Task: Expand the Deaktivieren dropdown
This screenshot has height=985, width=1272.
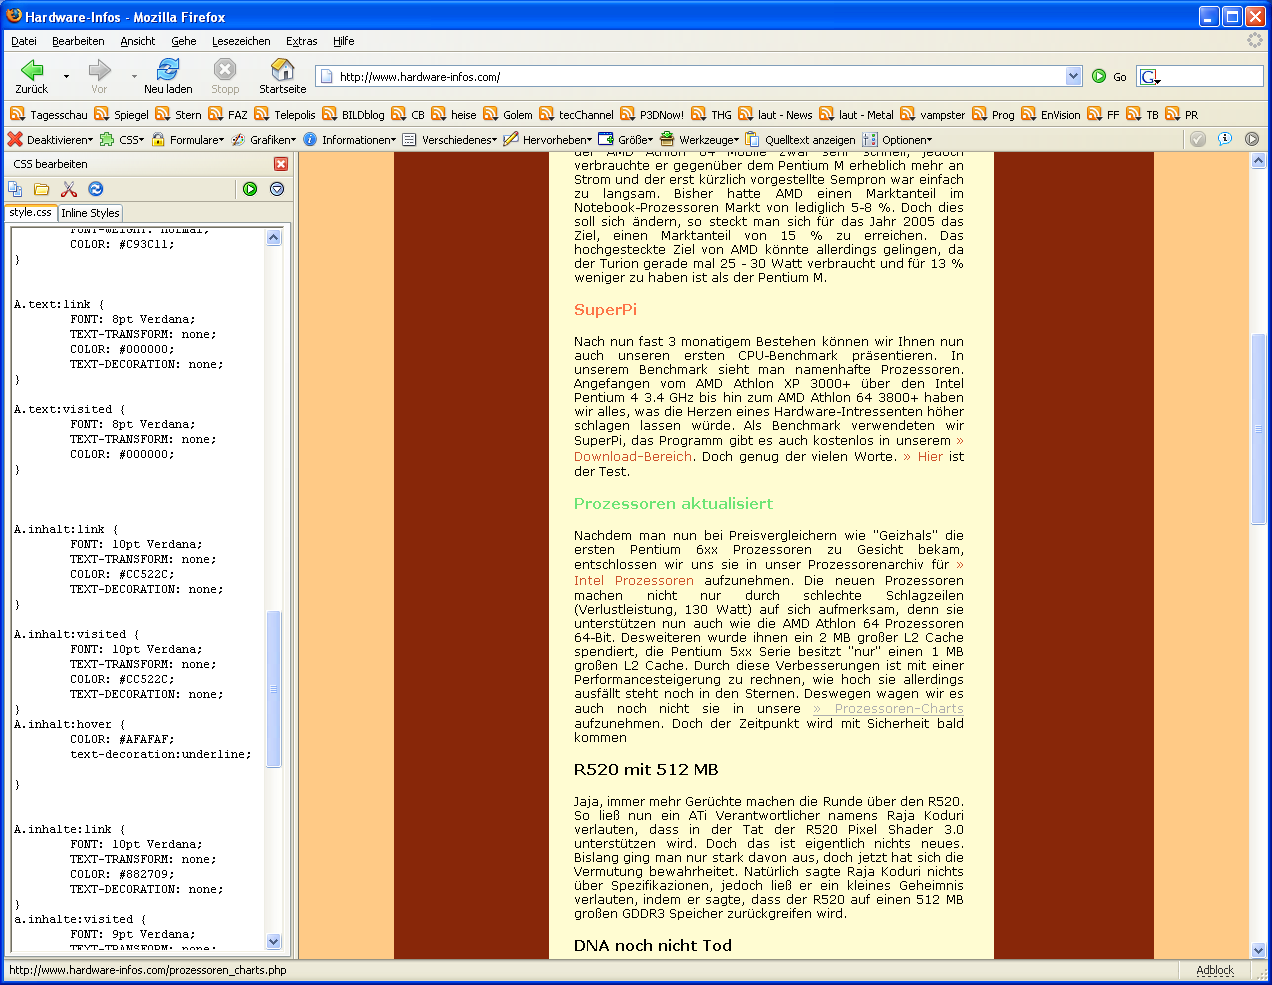Action: (x=50, y=140)
